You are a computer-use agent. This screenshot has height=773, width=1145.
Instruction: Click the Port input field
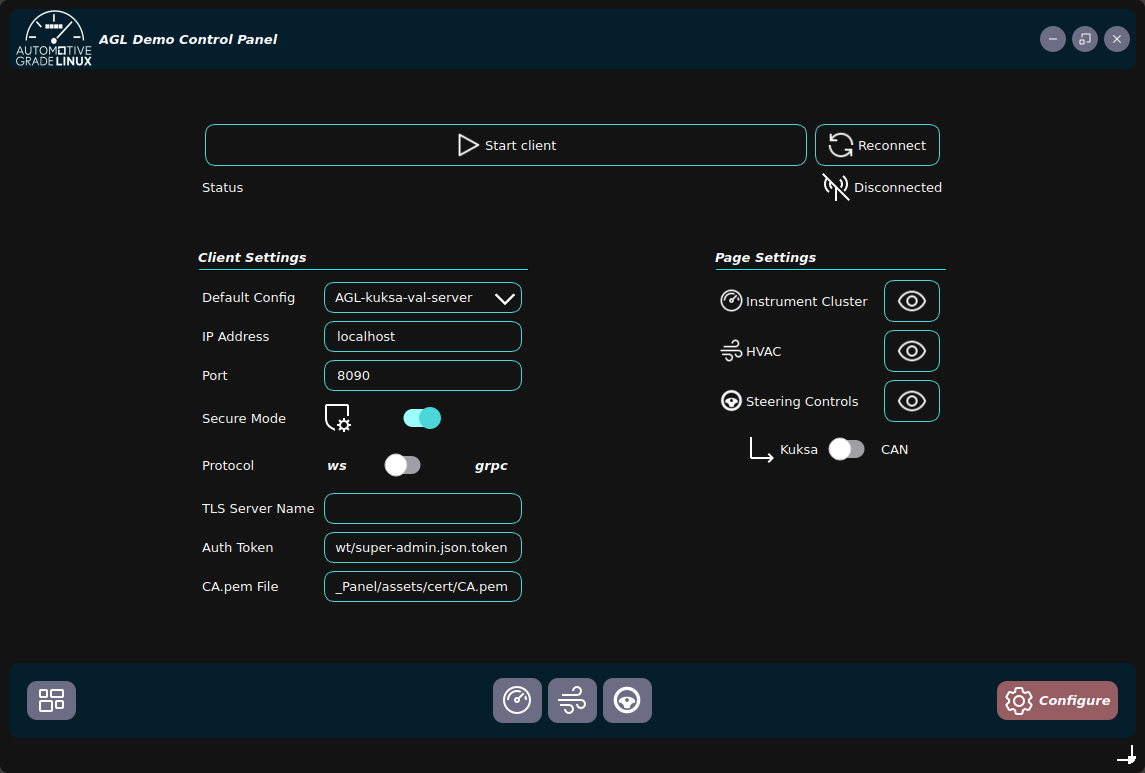click(x=423, y=375)
